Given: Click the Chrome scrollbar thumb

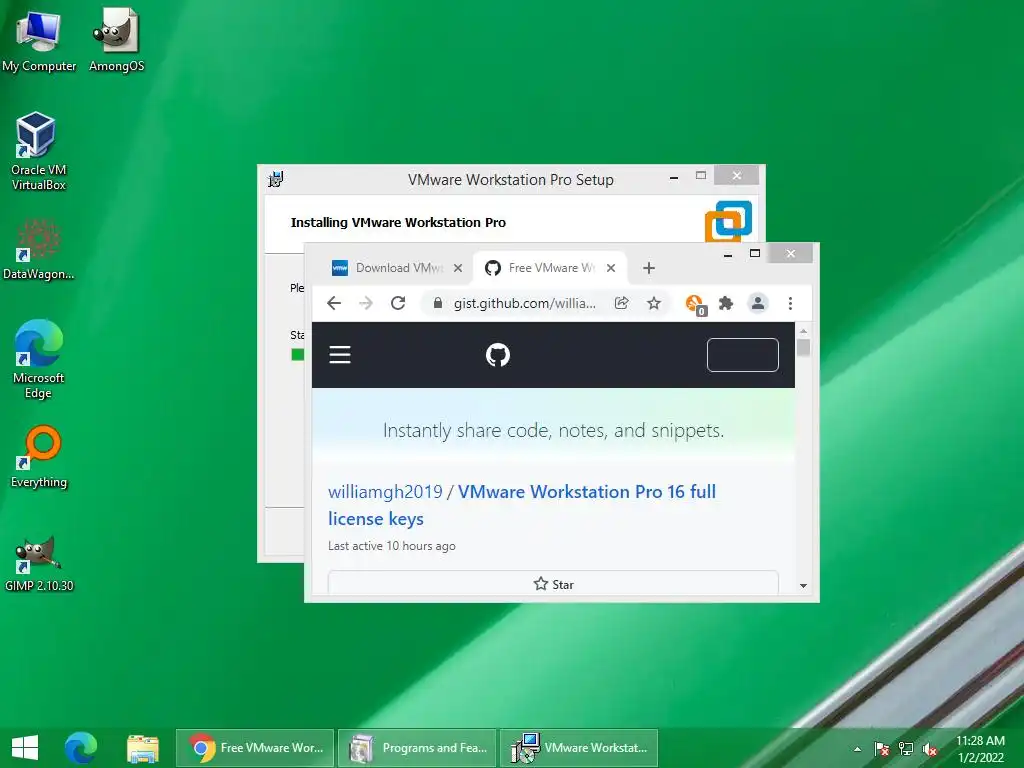Looking at the screenshot, I should point(803,347).
